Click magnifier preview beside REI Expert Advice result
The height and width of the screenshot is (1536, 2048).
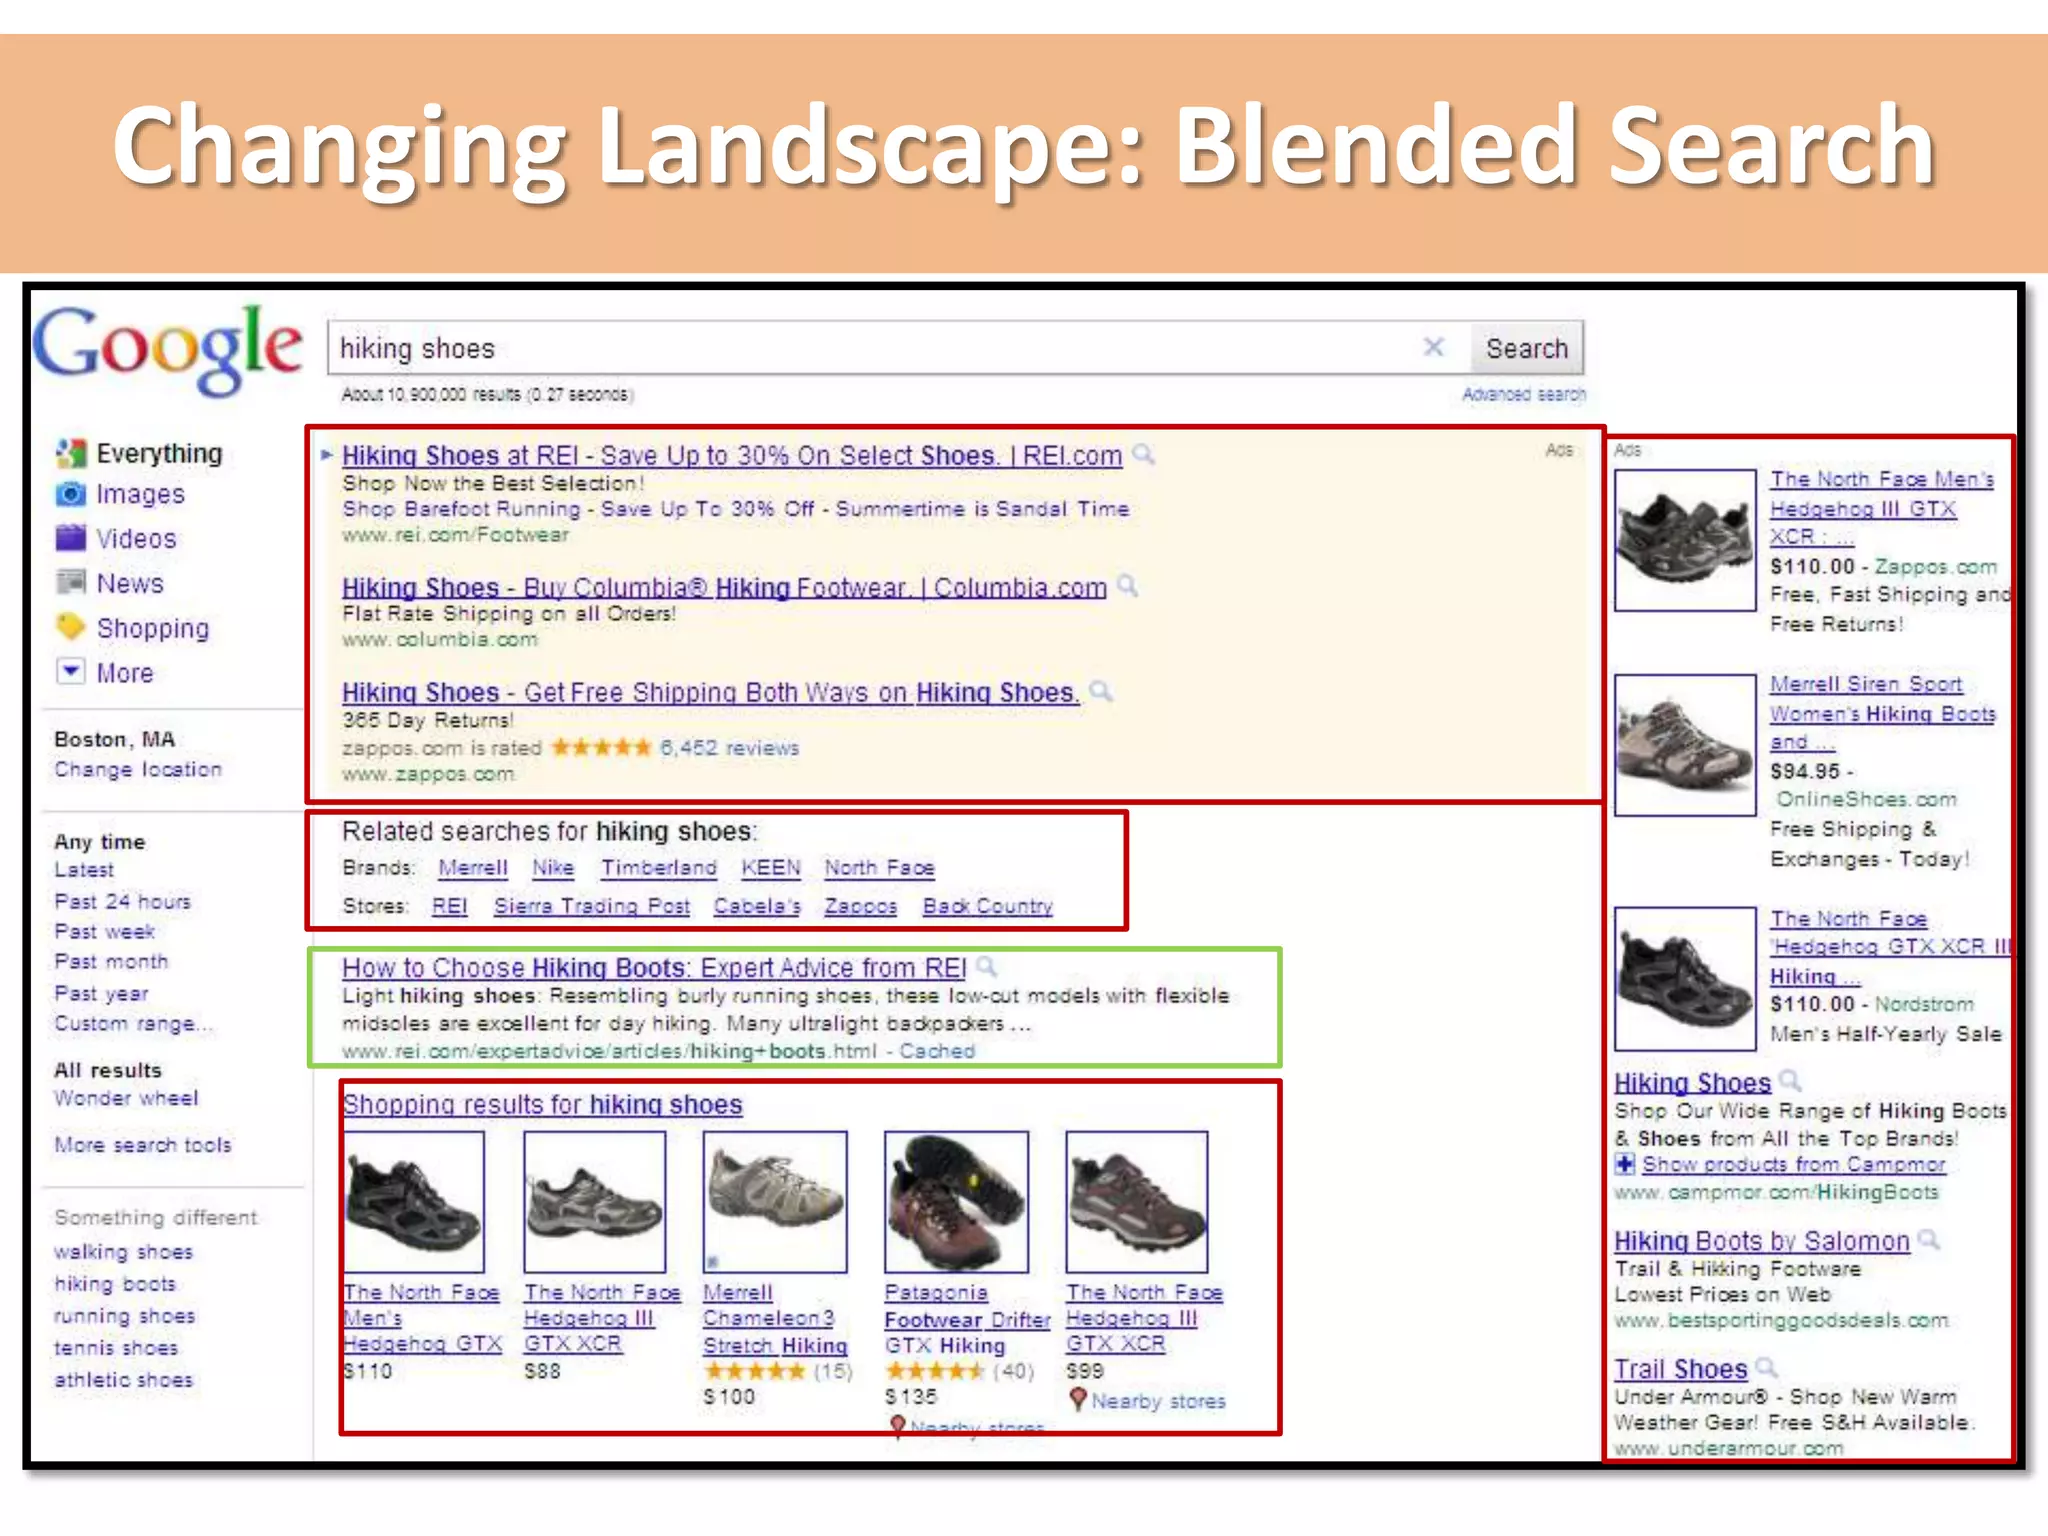pos(986,966)
